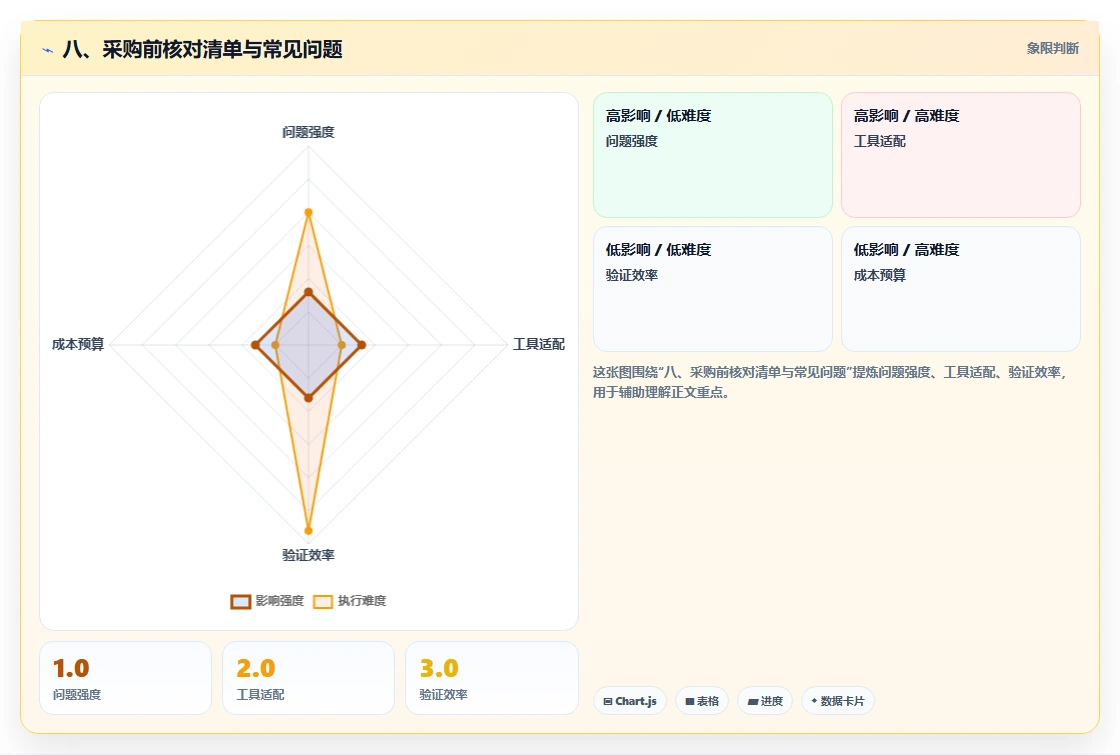The width and height of the screenshot is (1120, 755).
Task: Select the 数据卡片 tag chip
Action: coord(838,701)
